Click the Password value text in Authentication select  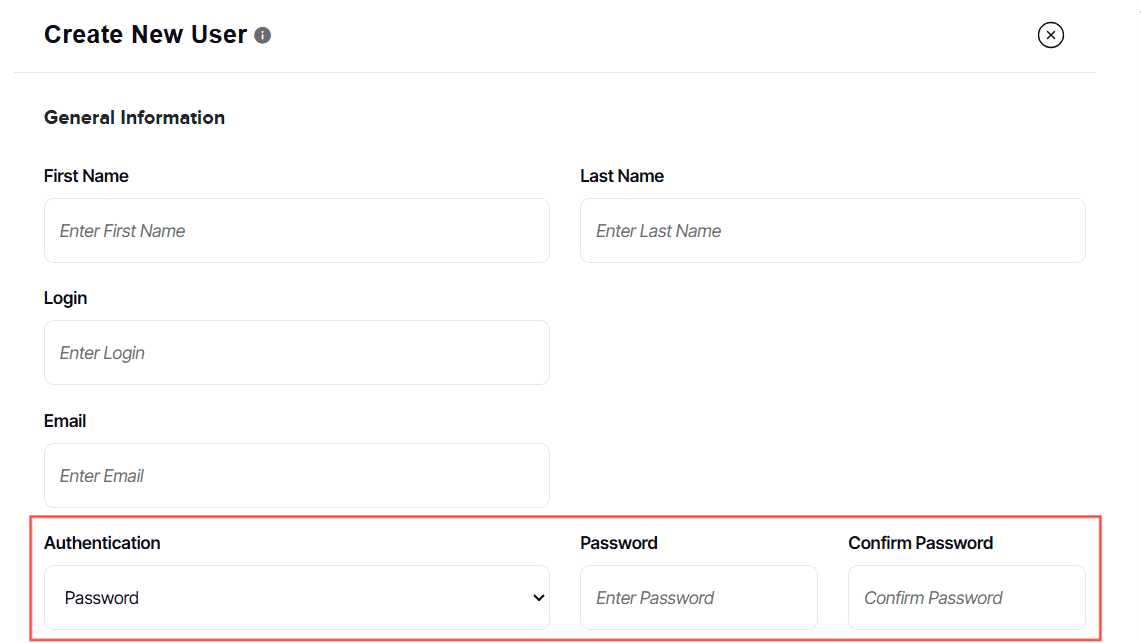pos(102,598)
